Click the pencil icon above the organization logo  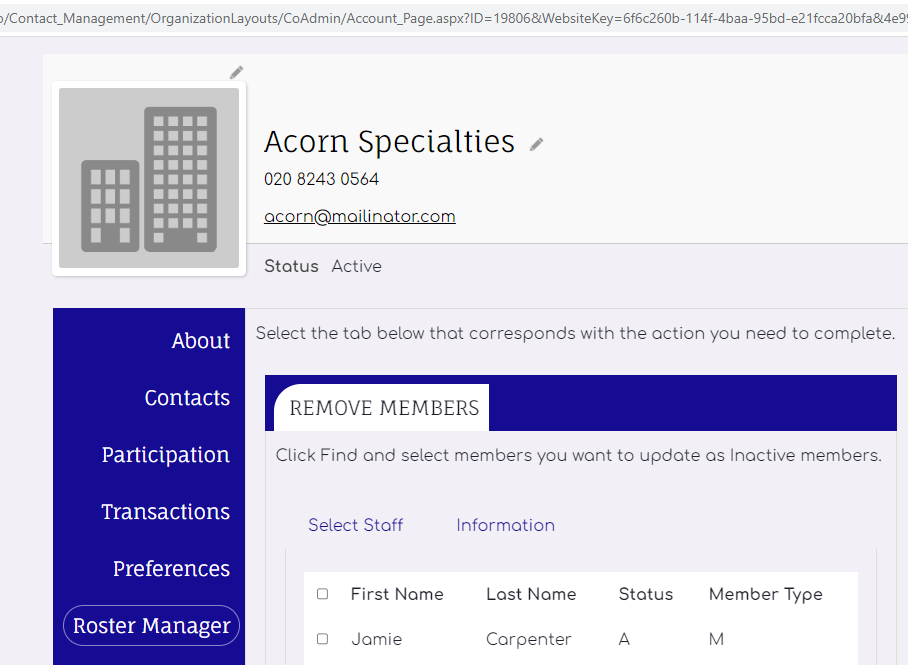point(236,72)
